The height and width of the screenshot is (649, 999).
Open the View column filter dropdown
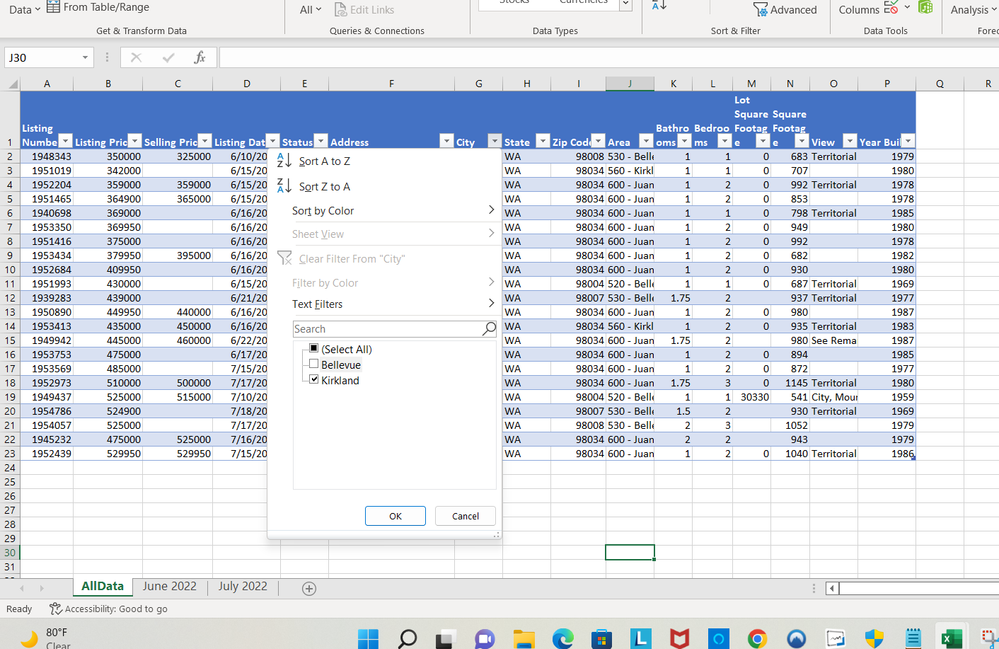850,141
